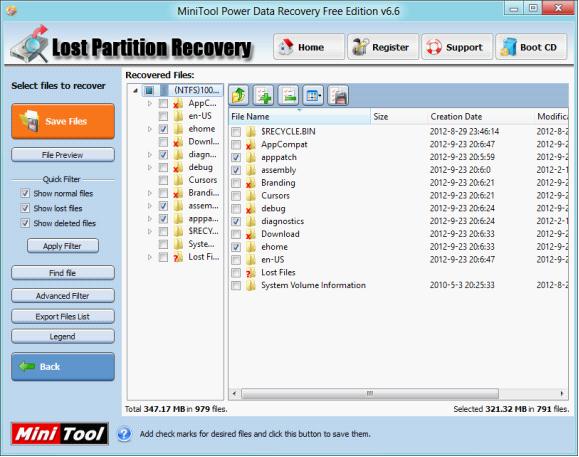Viewport: 579px width, 457px height.
Task: Uncheck the diagnostics checkbox in file list
Action: pos(236,221)
